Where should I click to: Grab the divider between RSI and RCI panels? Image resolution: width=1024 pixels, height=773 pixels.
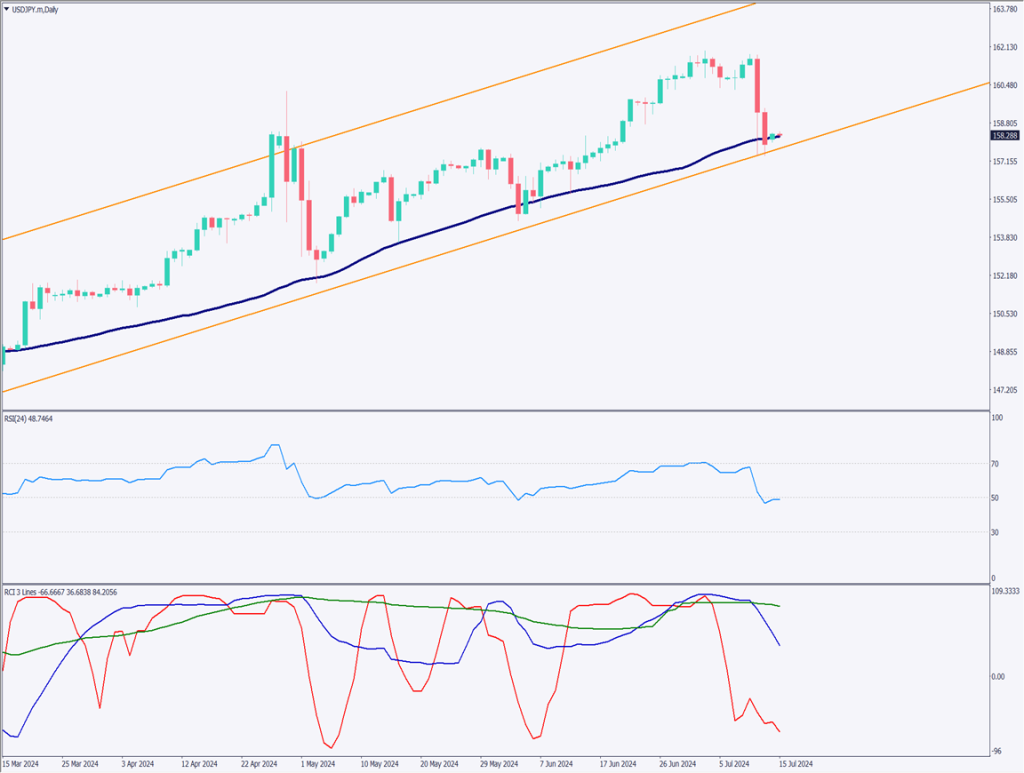coord(490,584)
